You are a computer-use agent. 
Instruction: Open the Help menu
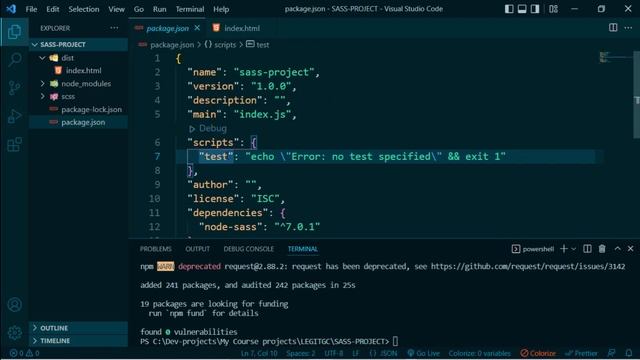coord(221,9)
